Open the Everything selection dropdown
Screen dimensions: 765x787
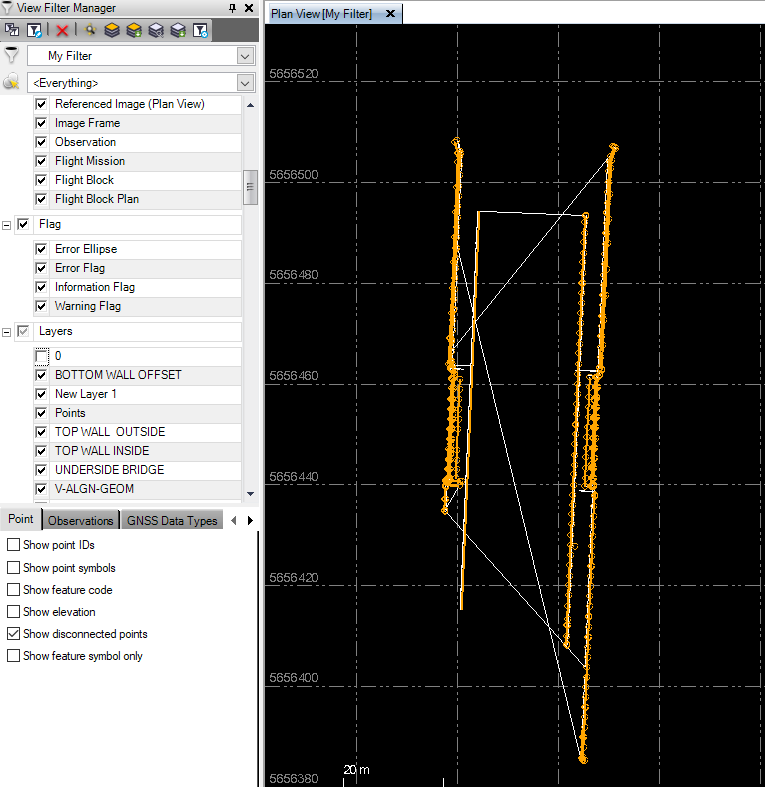coord(245,83)
